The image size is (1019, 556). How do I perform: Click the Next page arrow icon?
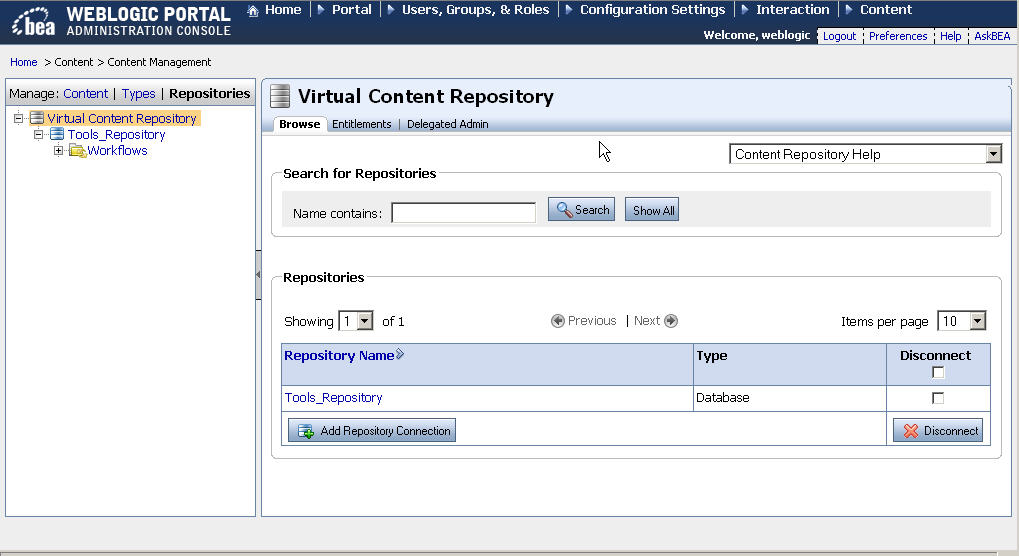coord(671,321)
